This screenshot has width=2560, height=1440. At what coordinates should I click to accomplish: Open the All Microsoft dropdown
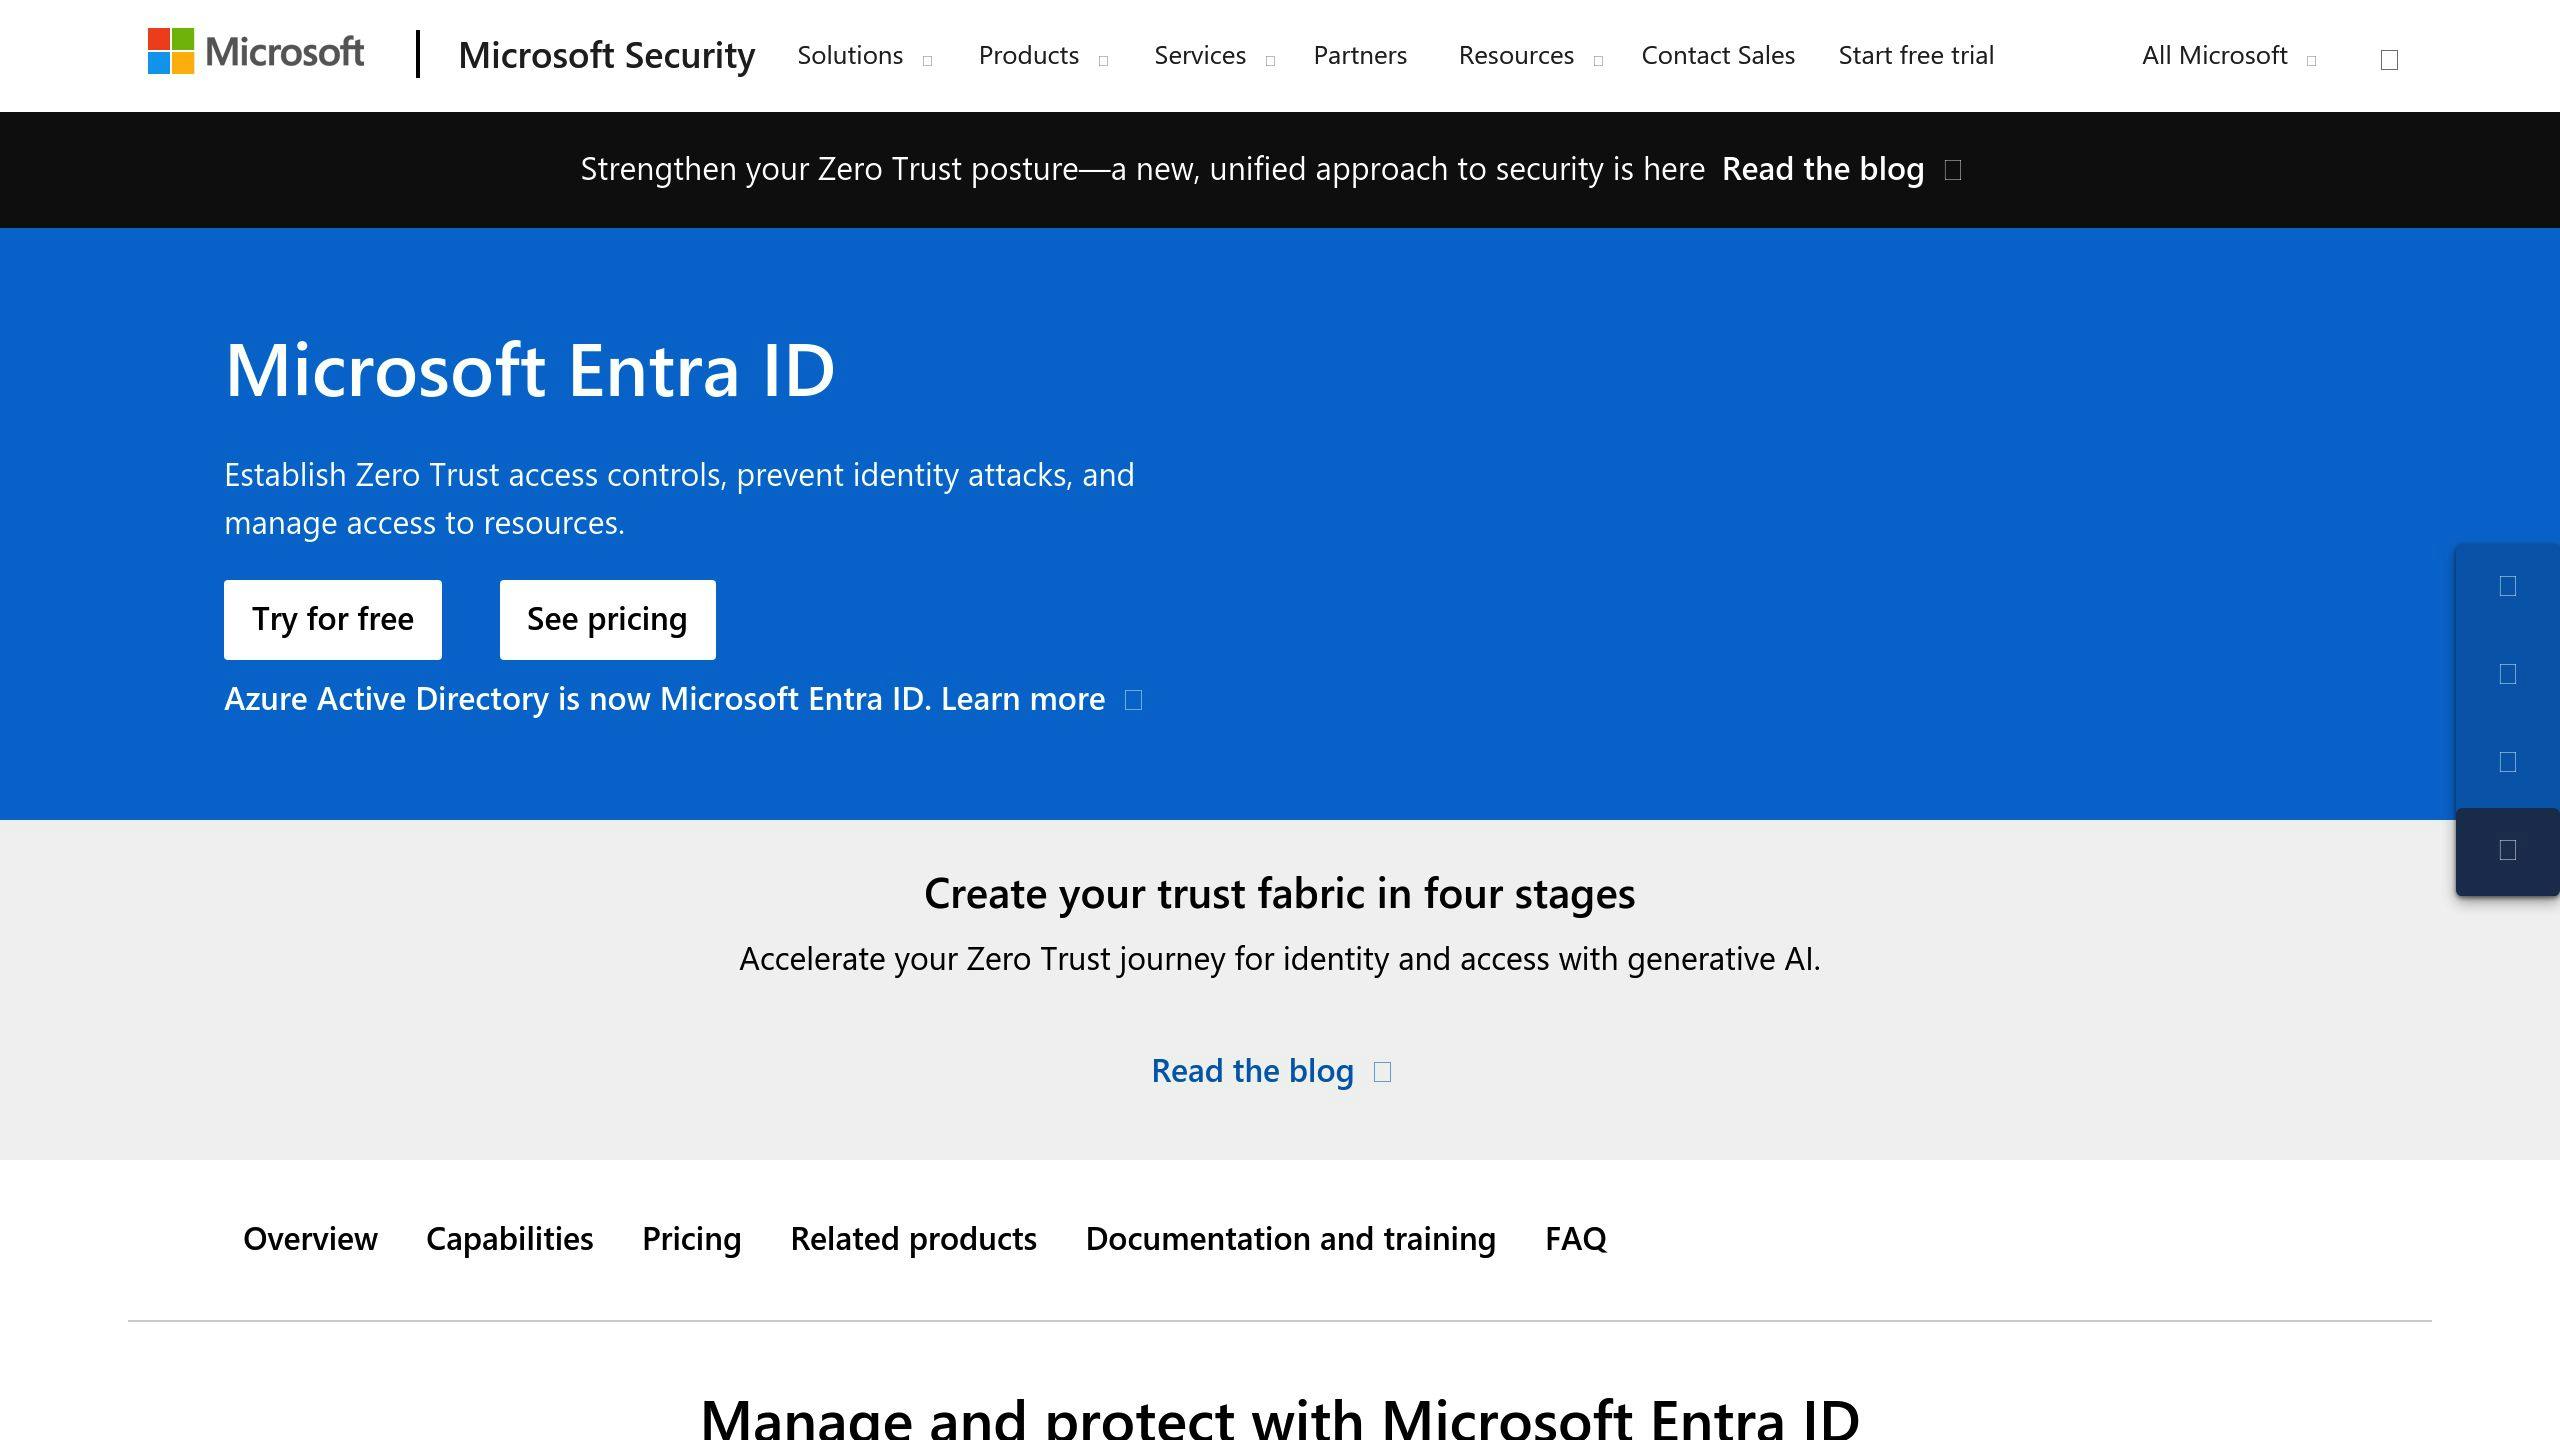2228,56
